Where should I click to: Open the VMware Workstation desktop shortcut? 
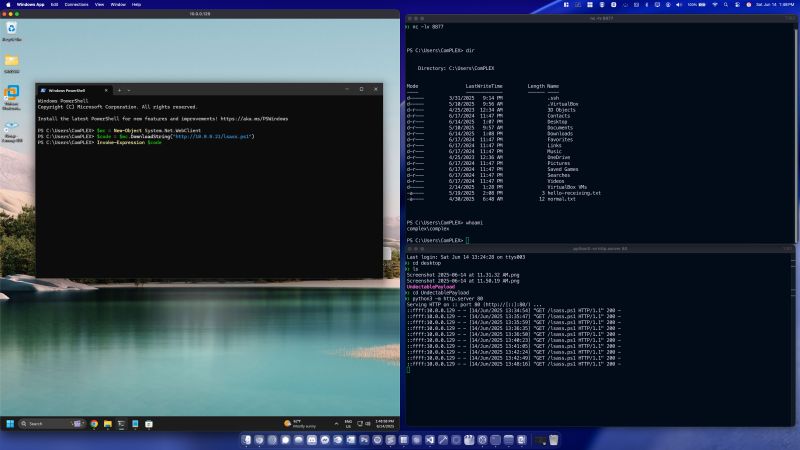pyautogui.click(x=12, y=95)
